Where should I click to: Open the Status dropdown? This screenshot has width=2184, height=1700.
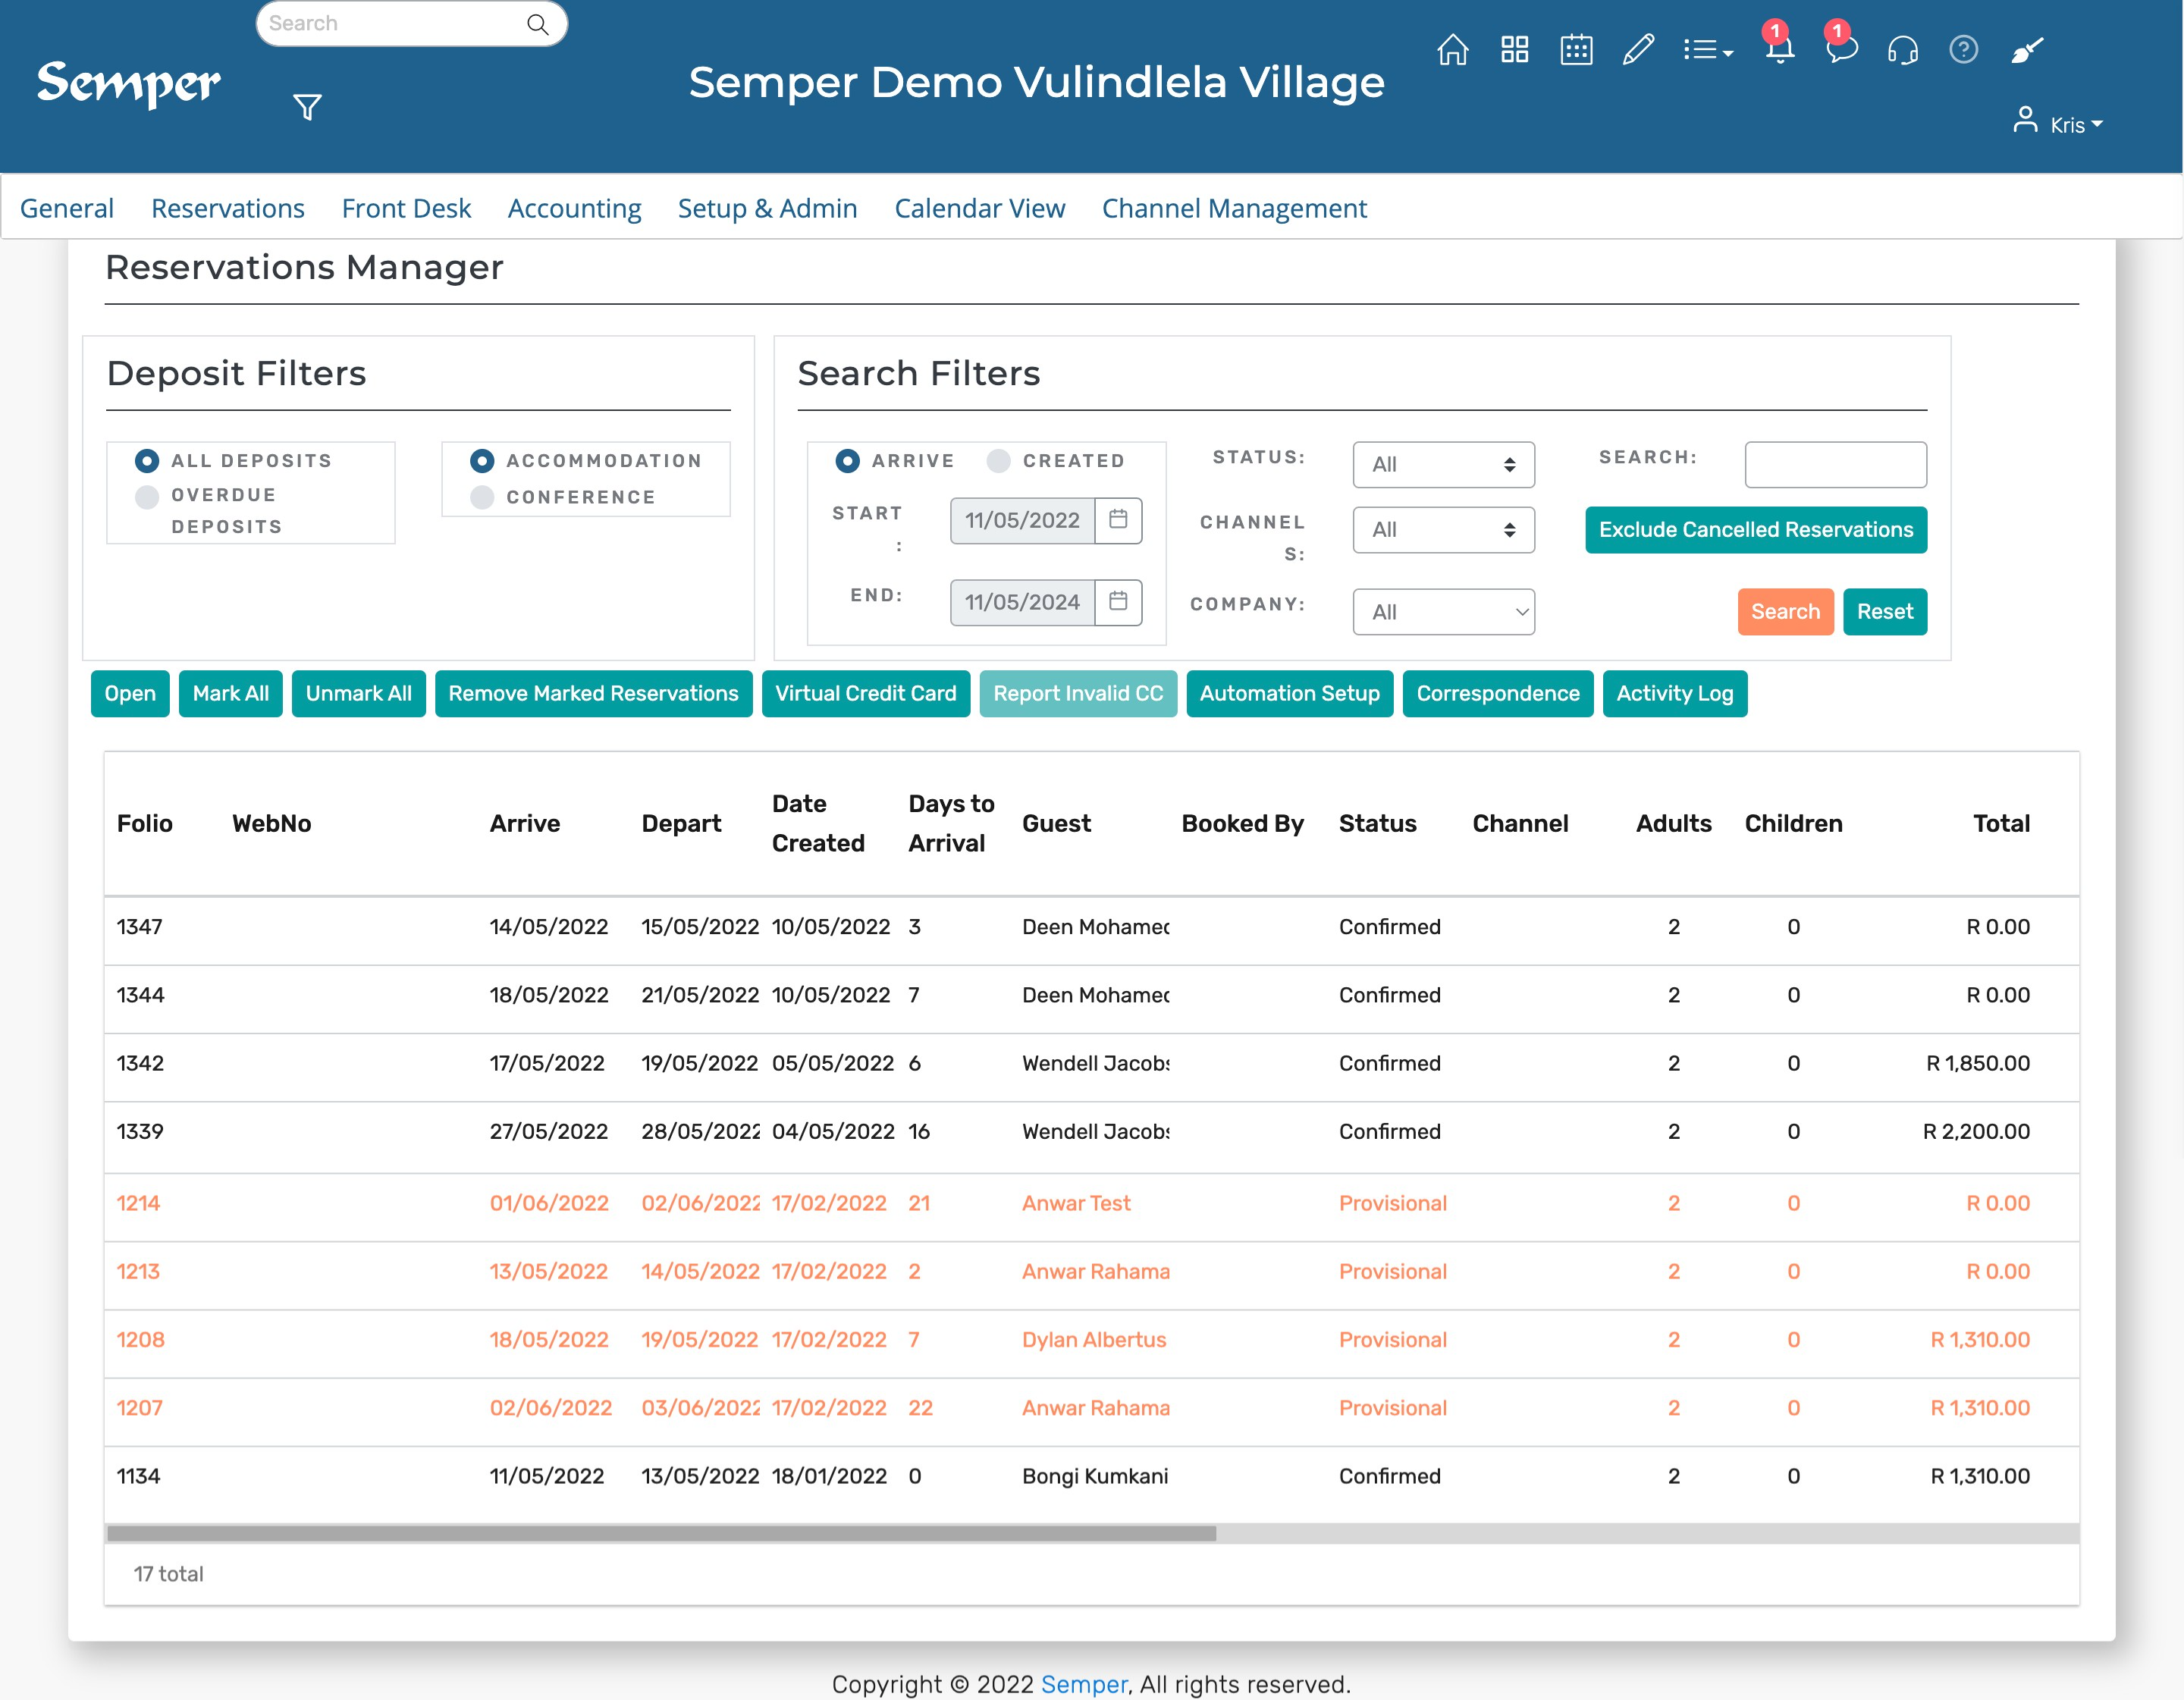point(1443,464)
